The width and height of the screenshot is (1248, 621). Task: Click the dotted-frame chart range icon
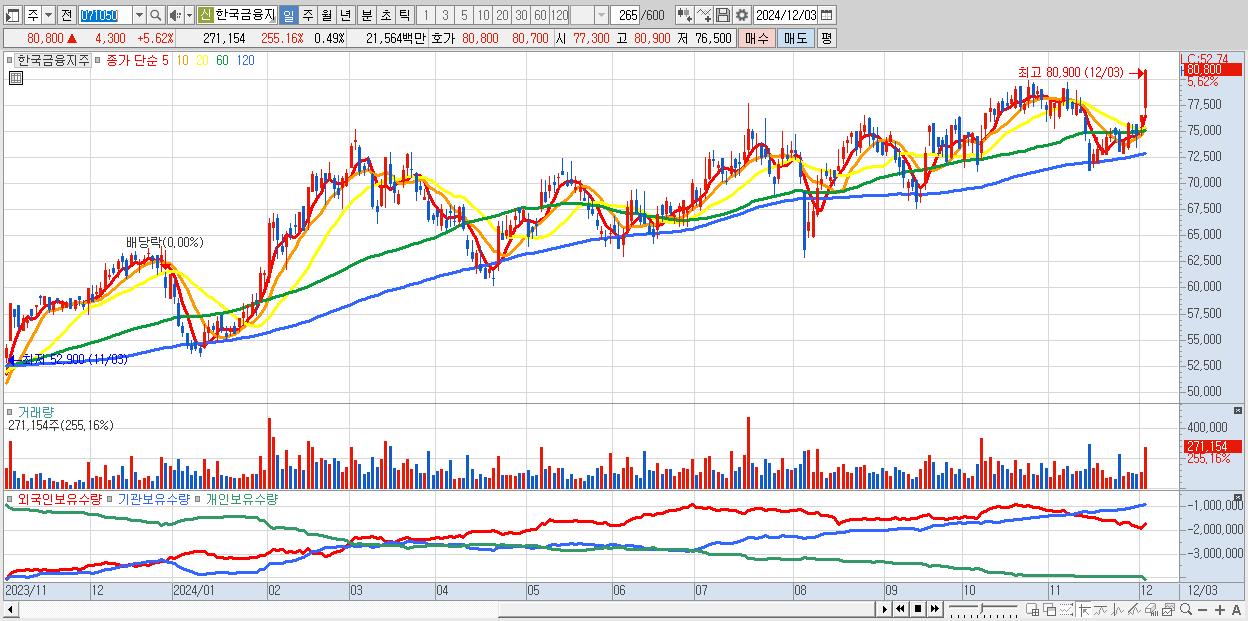coord(1066,610)
